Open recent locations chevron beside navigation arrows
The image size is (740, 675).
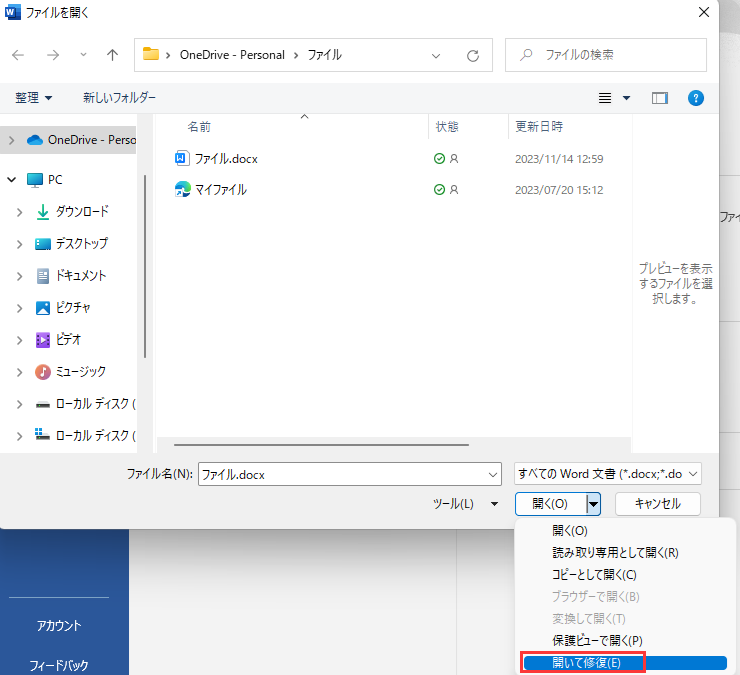point(83,55)
